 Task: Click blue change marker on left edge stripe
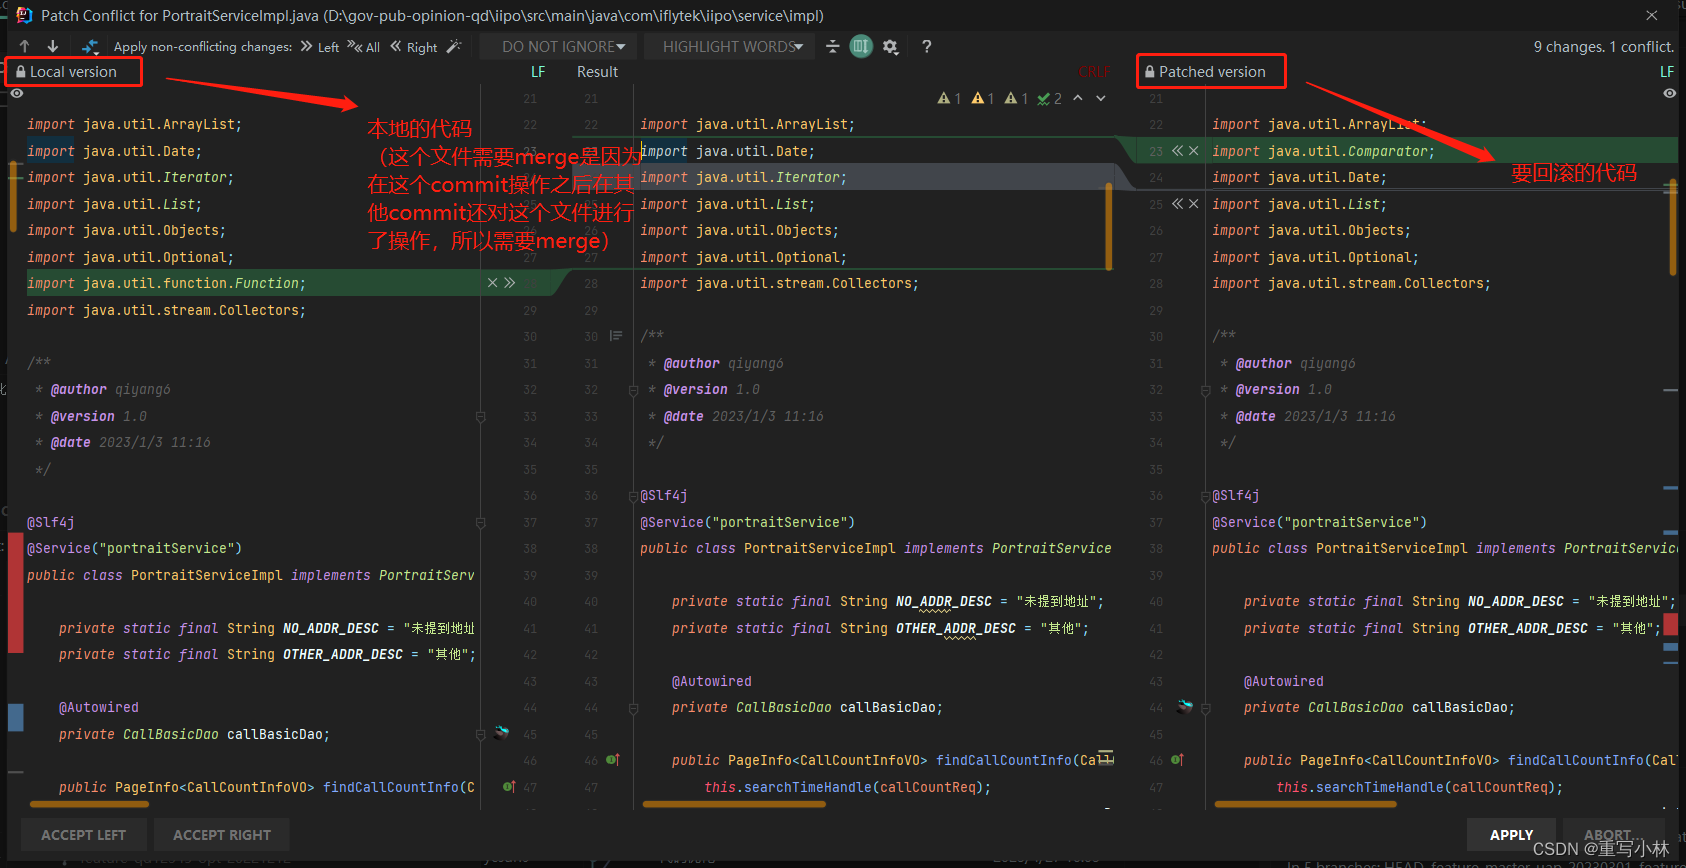[15, 717]
